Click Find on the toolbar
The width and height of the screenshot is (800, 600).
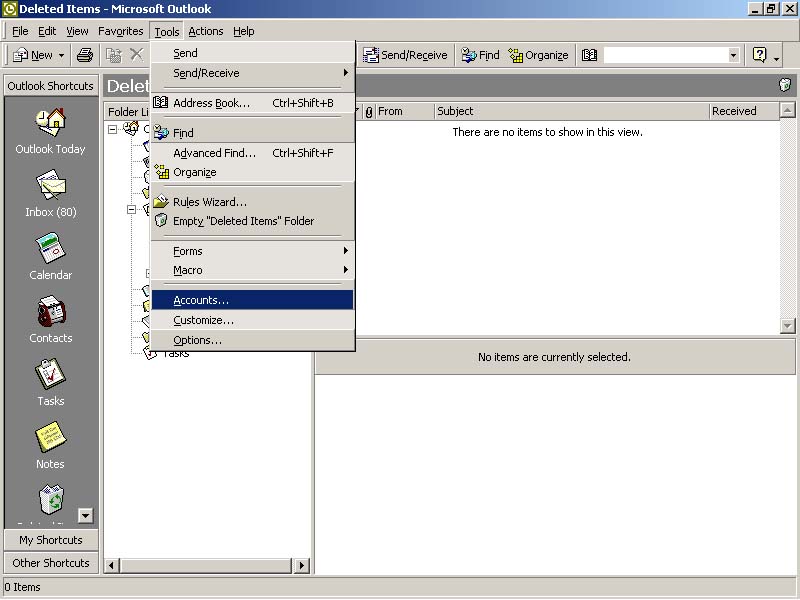[x=480, y=55]
